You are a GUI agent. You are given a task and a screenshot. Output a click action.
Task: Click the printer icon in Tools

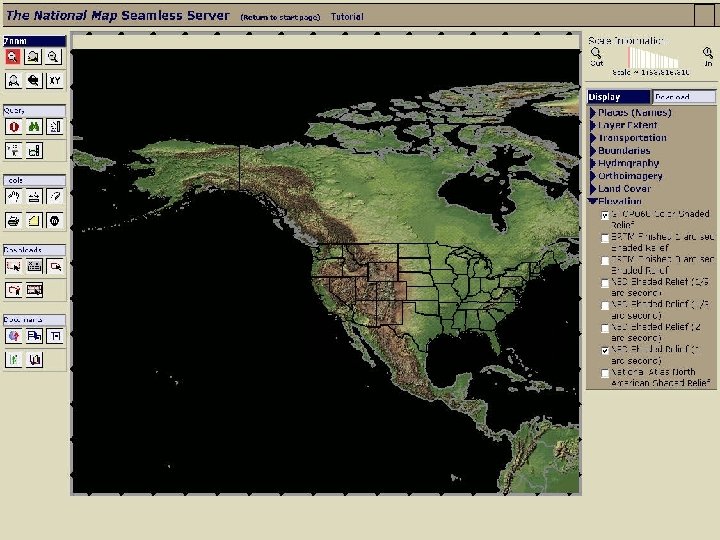coord(13,220)
